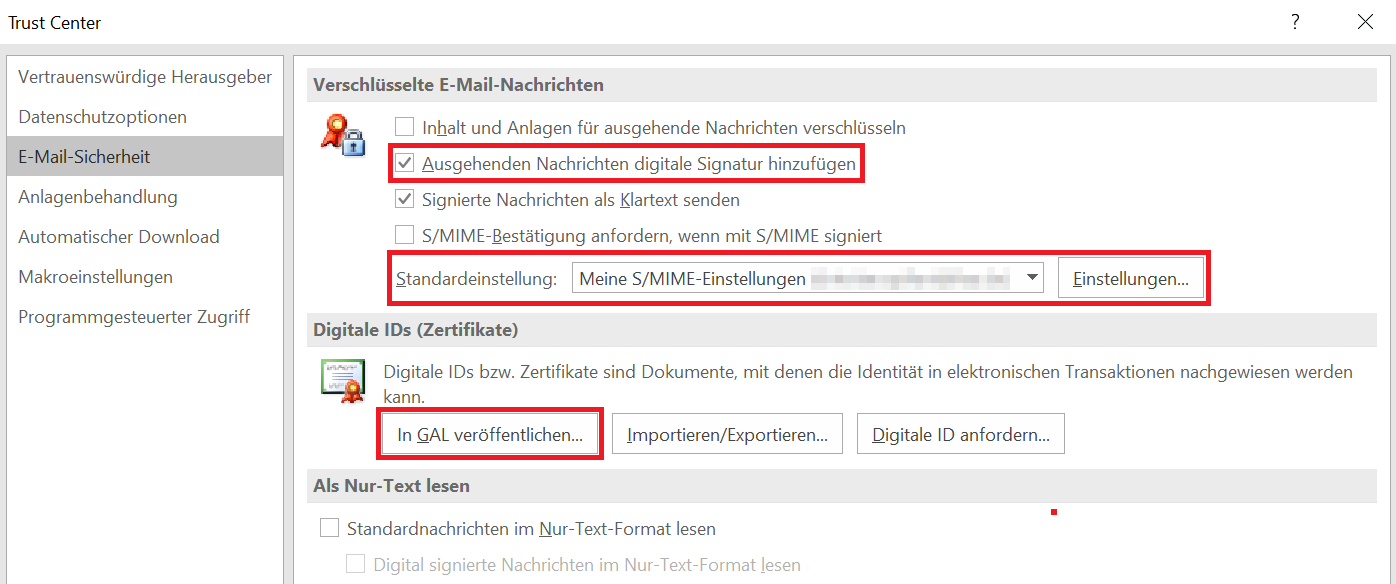The width and height of the screenshot is (1396, 584).
Task: Toggle Signierte Nachrichten als Klartext senden
Action: (x=404, y=199)
